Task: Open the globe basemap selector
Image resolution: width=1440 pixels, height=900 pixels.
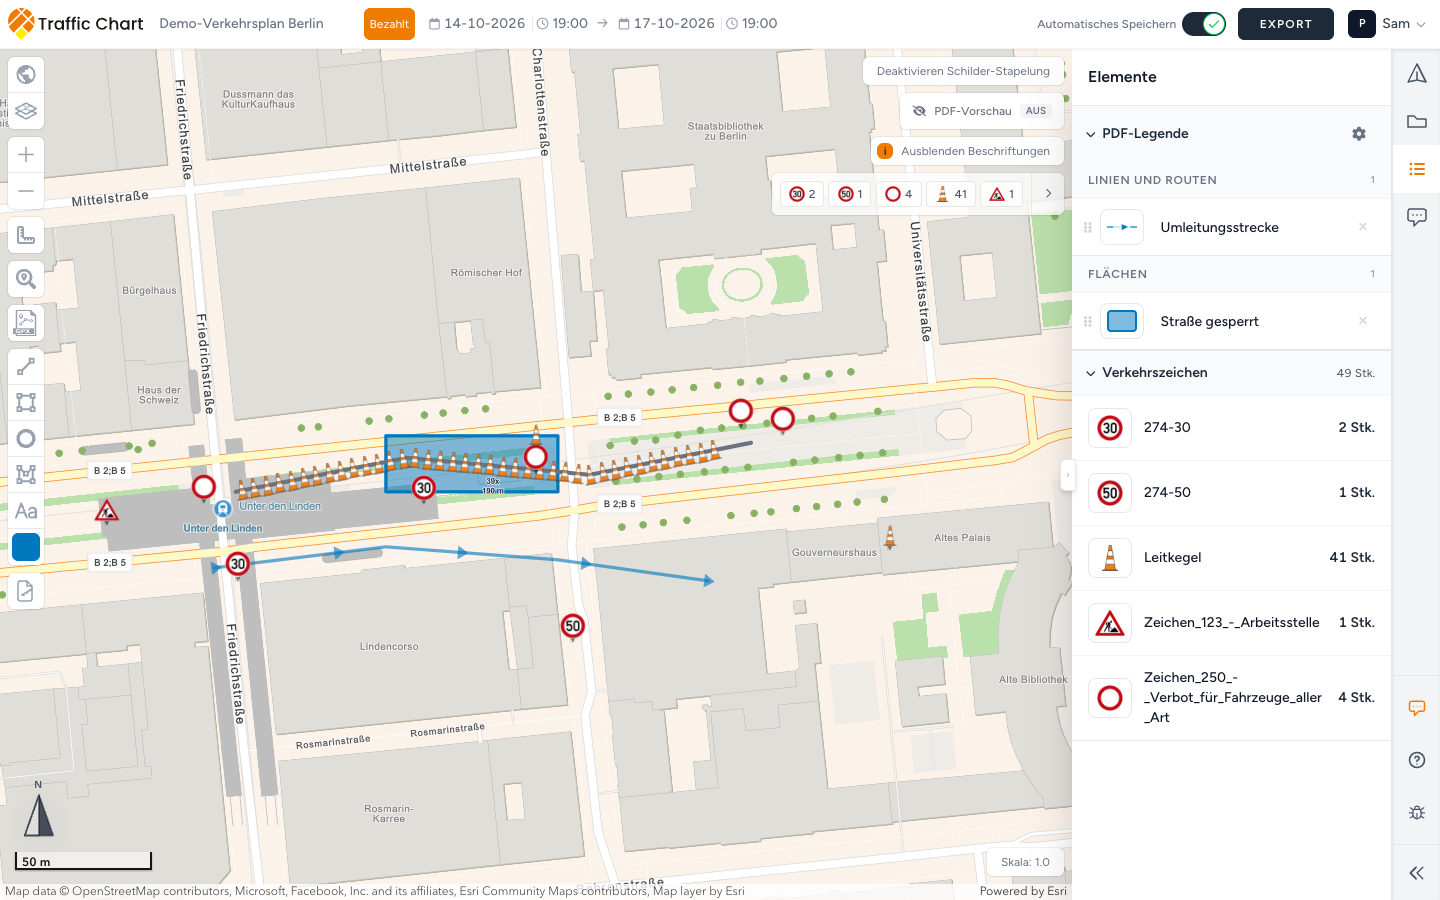Action: point(26,74)
